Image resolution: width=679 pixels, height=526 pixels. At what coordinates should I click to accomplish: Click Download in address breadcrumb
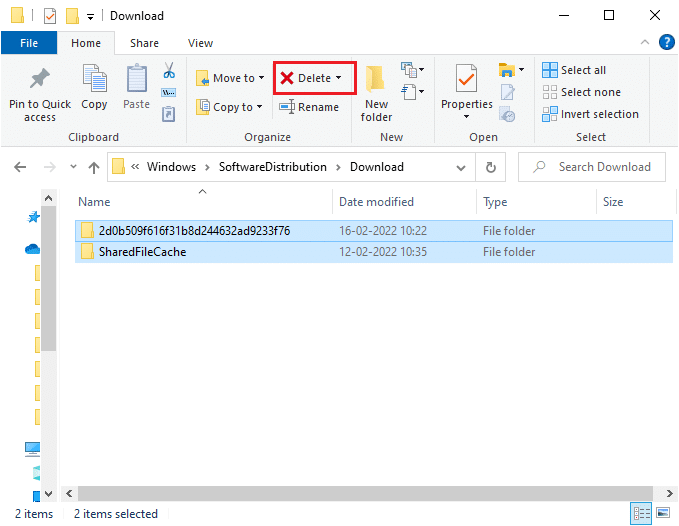coord(376,167)
